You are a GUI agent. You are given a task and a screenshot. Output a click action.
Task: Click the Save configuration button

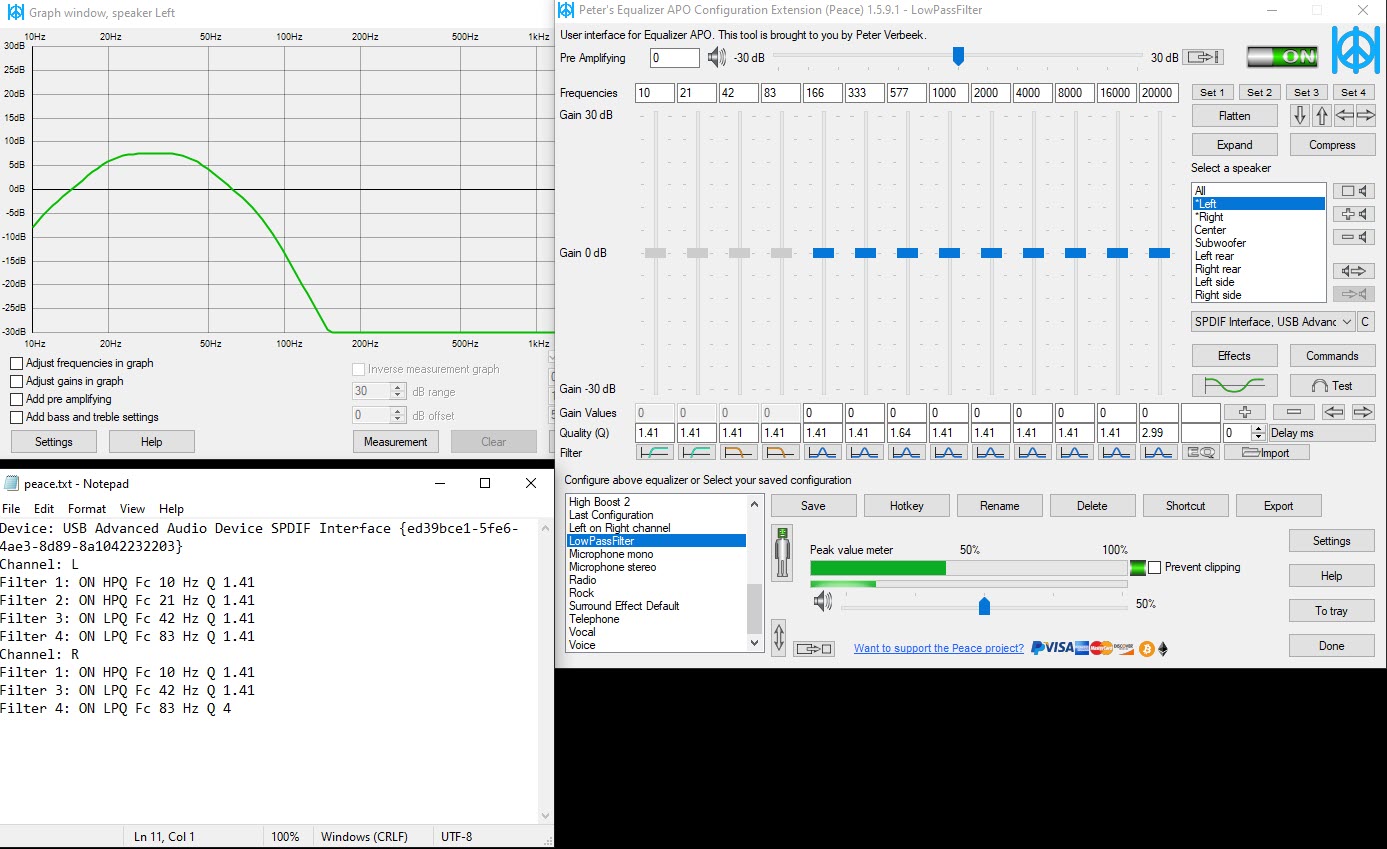point(813,505)
